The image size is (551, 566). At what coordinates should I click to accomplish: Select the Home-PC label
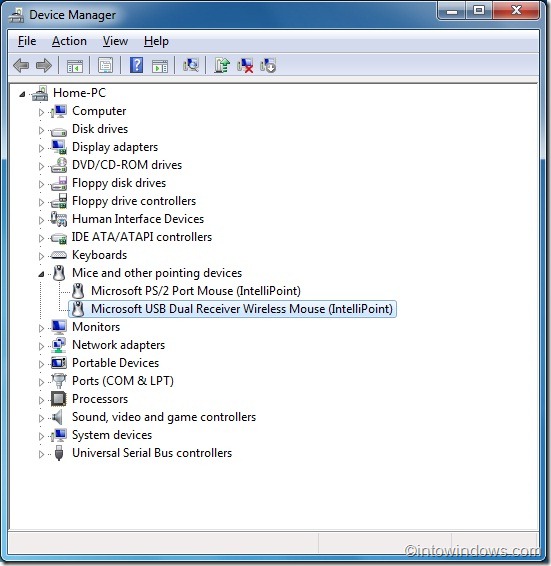79,93
